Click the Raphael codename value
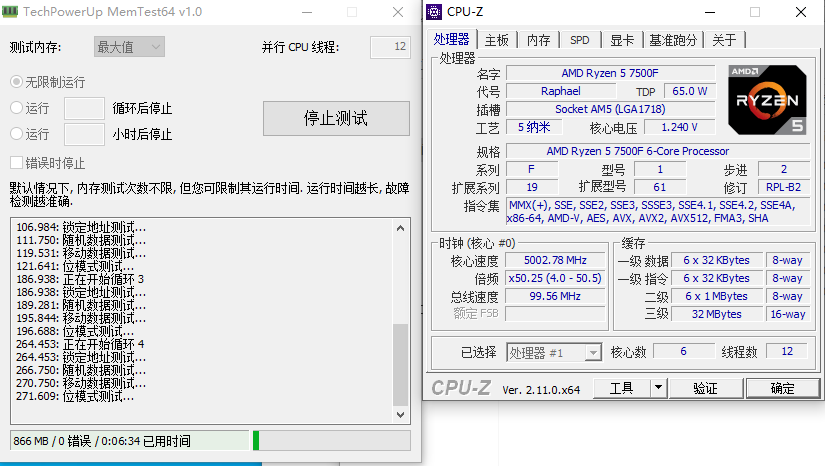825x466 pixels. (x=561, y=91)
